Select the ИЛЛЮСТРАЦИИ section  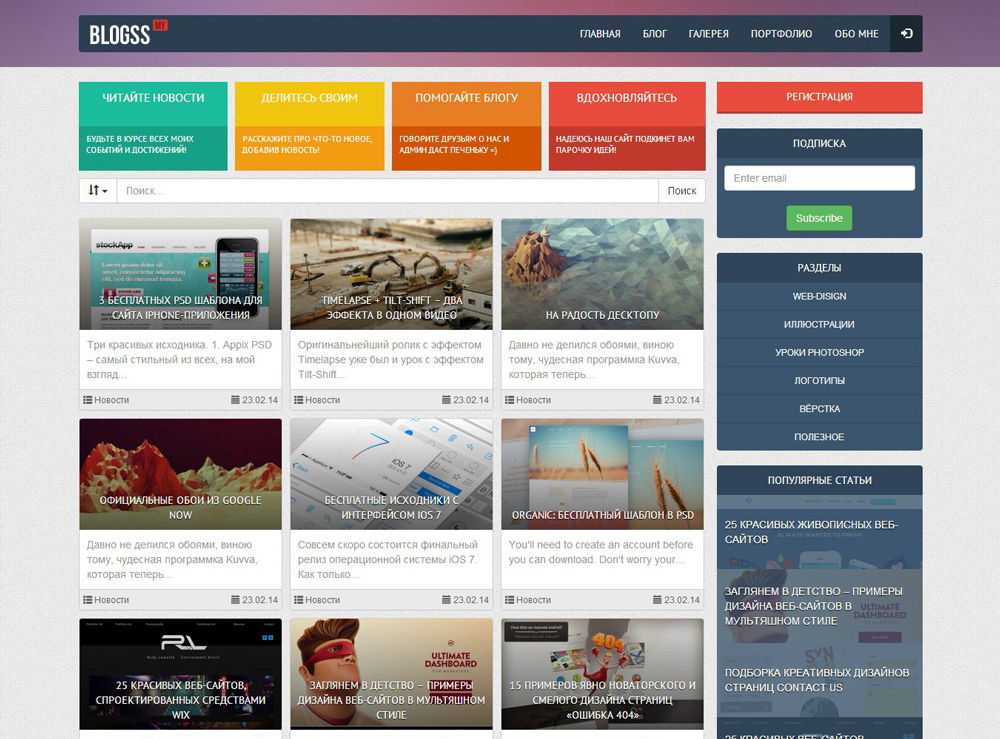(x=820, y=325)
